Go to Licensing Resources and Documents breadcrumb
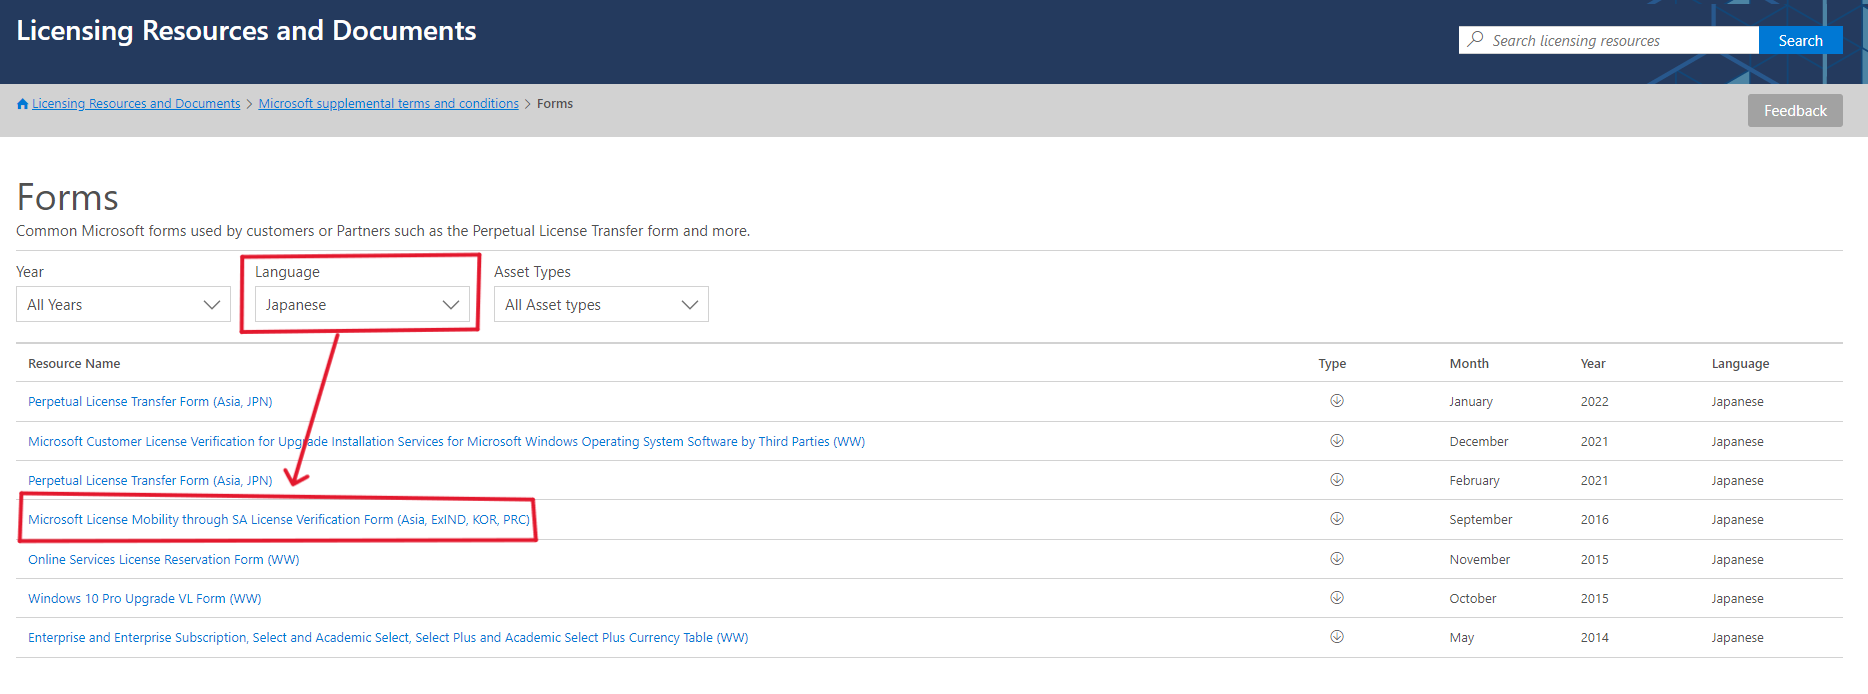1868x694 pixels. [x=136, y=104]
